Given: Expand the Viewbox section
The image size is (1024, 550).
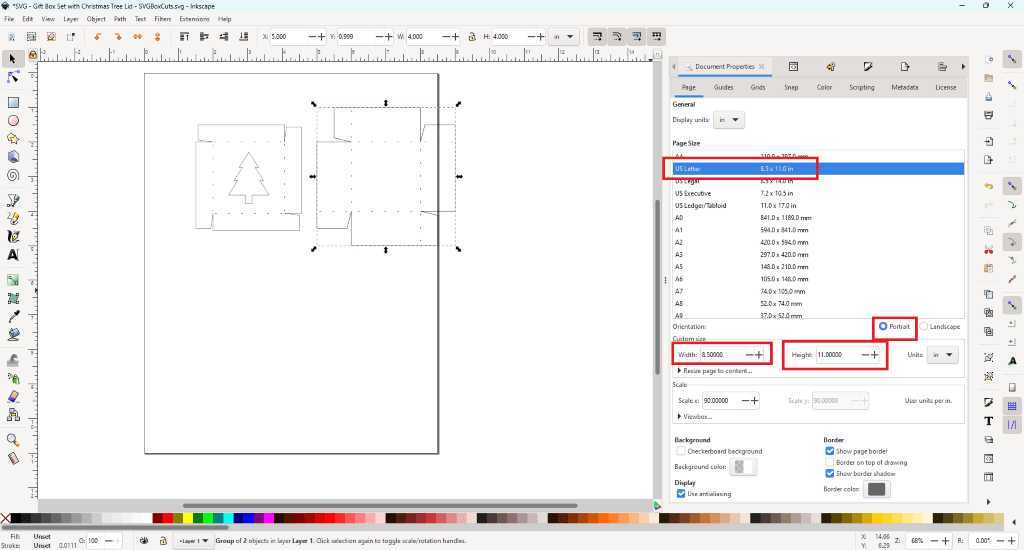Looking at the screenshot, I should [x=695, y=416].
